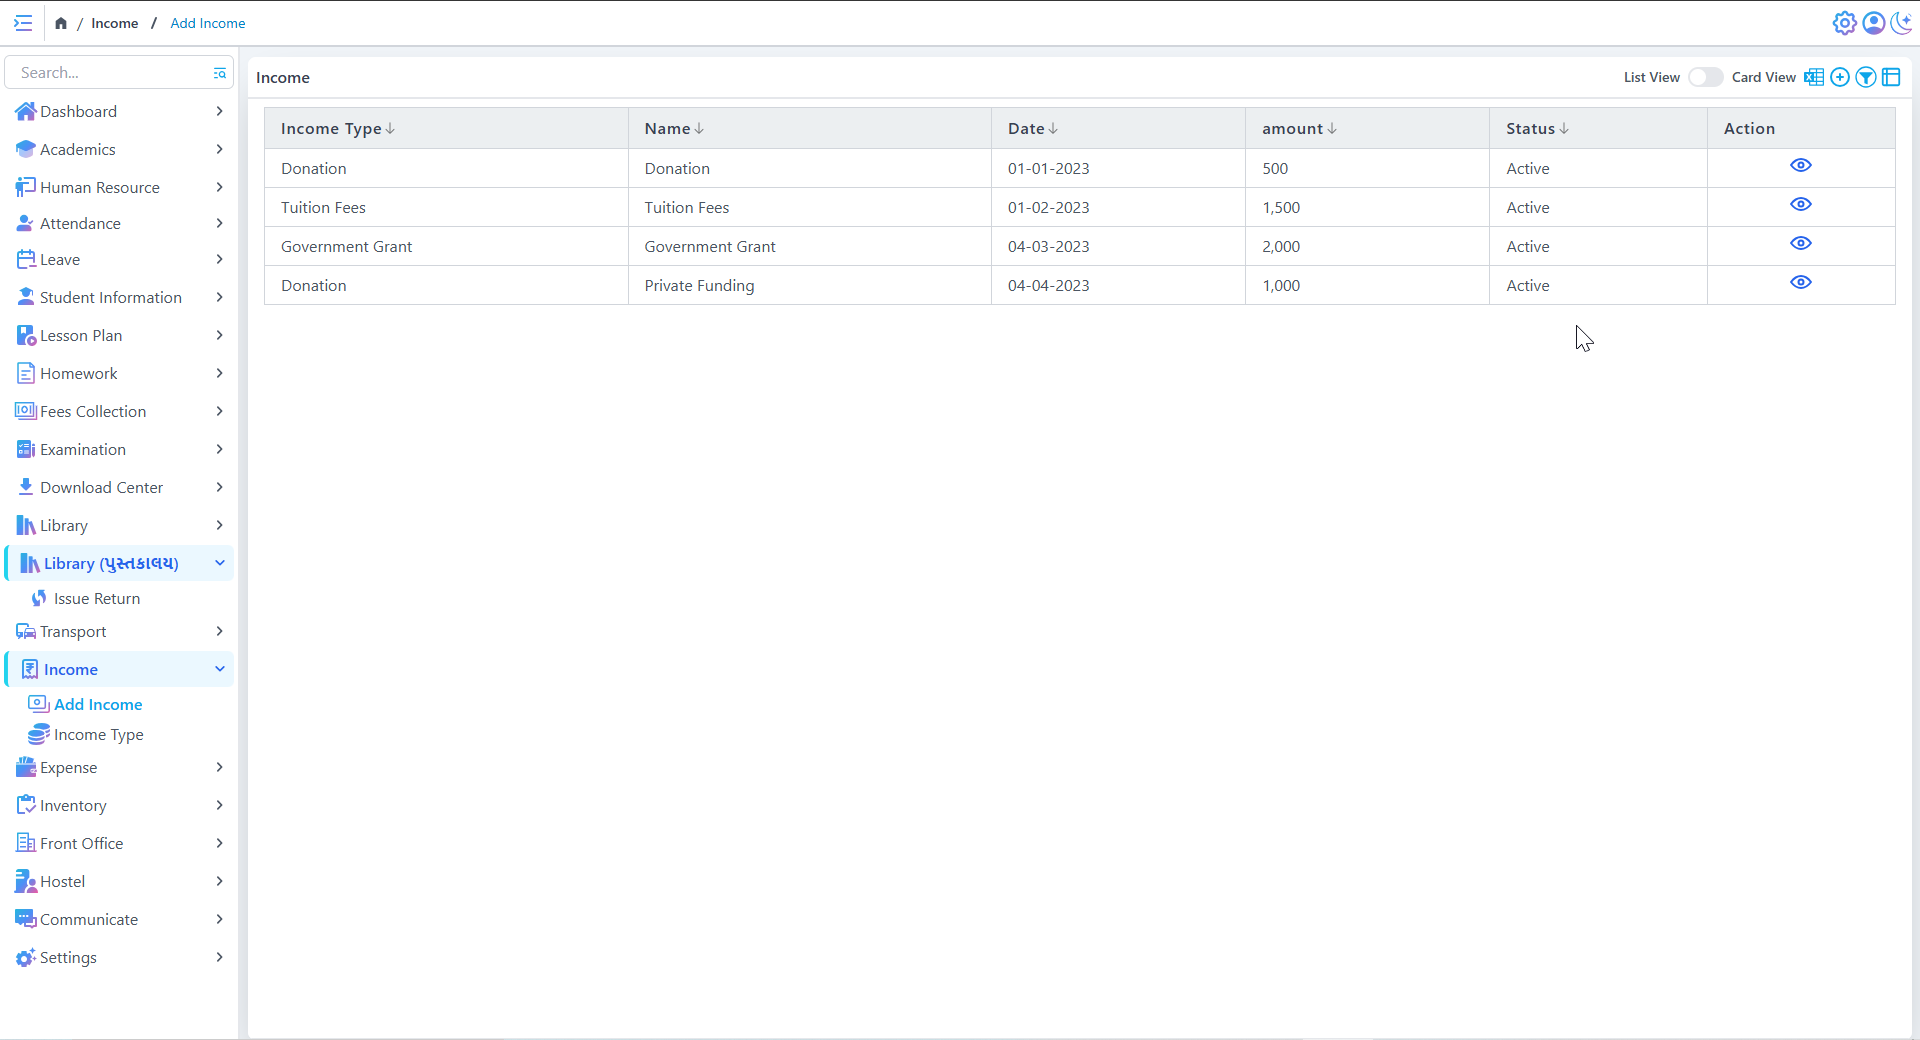The image size is (1920, 1040).
Task: Click the sidebar Search field
Action: click(x=110, y=73)
